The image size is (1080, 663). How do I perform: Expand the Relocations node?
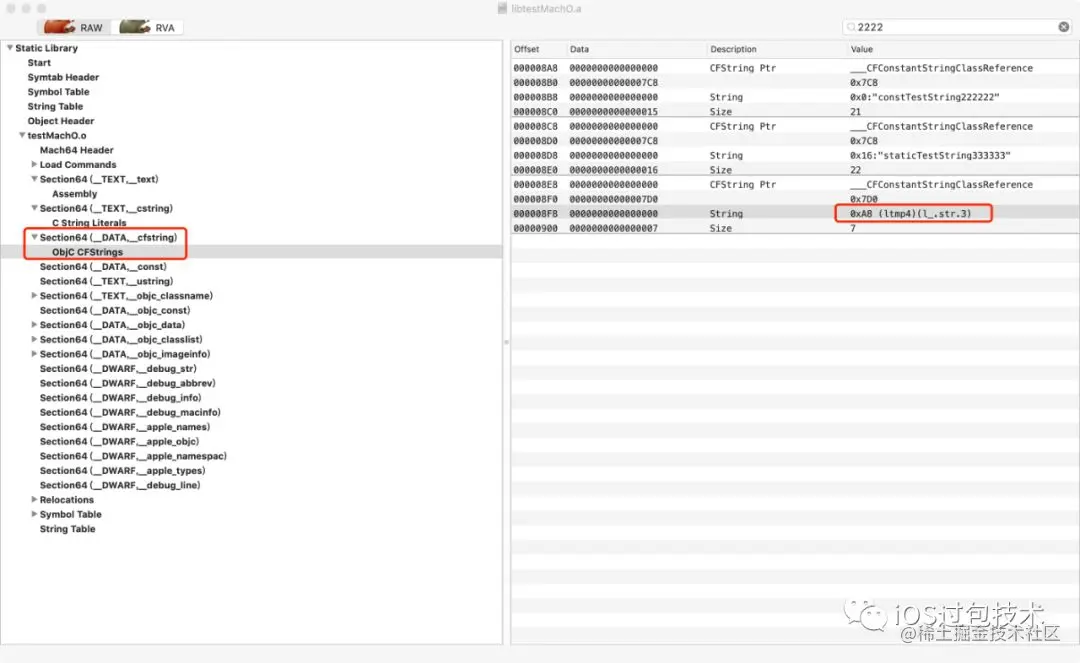pyautogui.click(x=34, y=499)
